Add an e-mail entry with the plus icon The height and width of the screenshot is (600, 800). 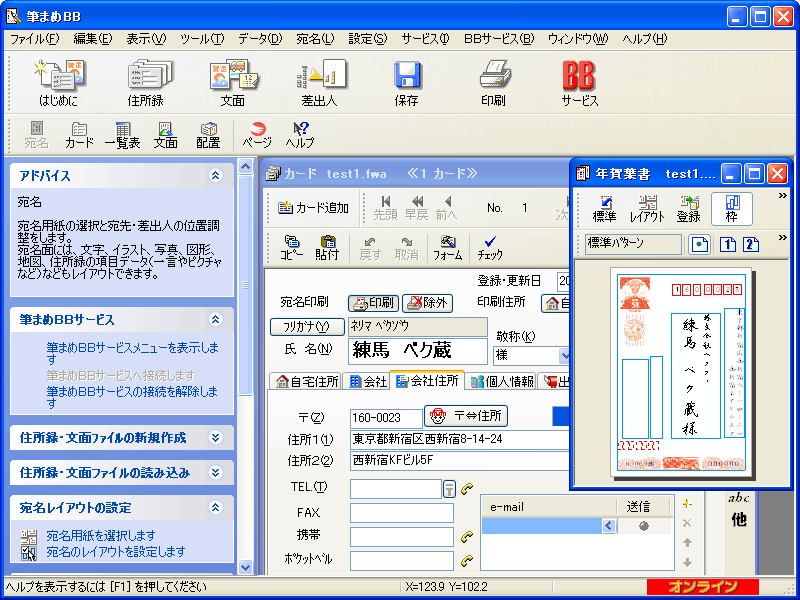(687, 504)
